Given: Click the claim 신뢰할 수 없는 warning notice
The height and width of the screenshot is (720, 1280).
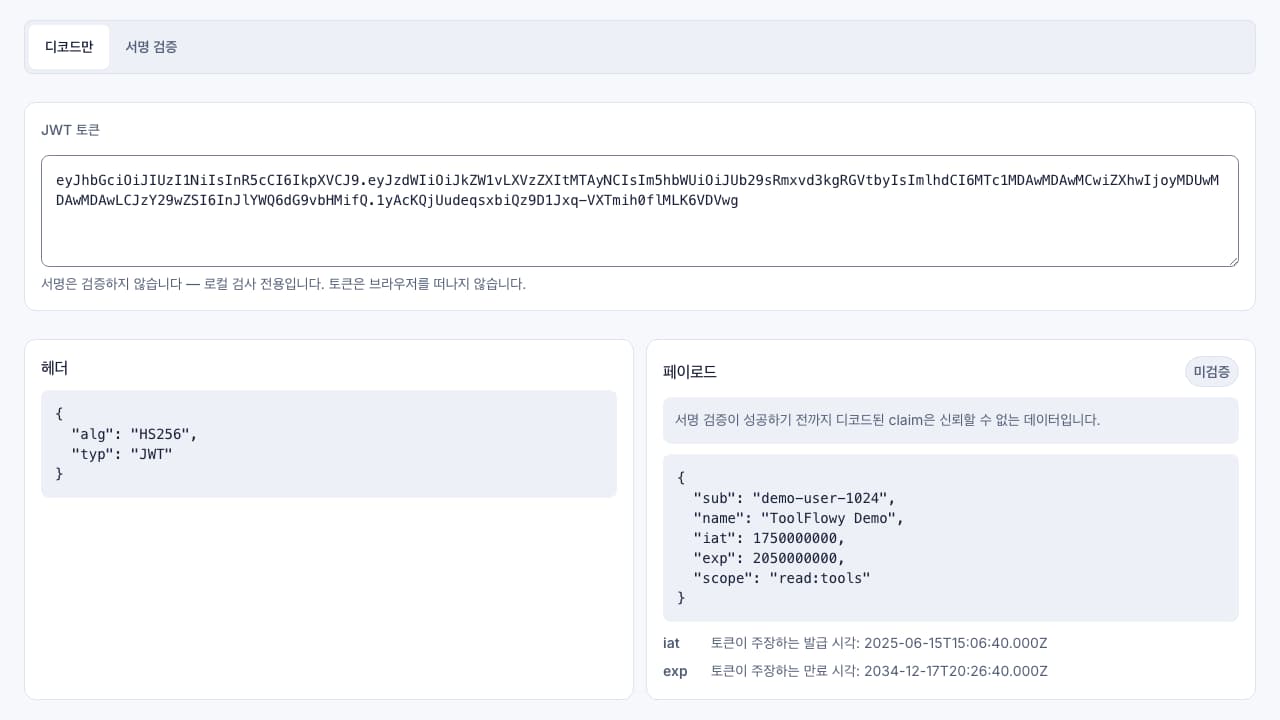Looking at the screenshot, I should coord(951,420).
